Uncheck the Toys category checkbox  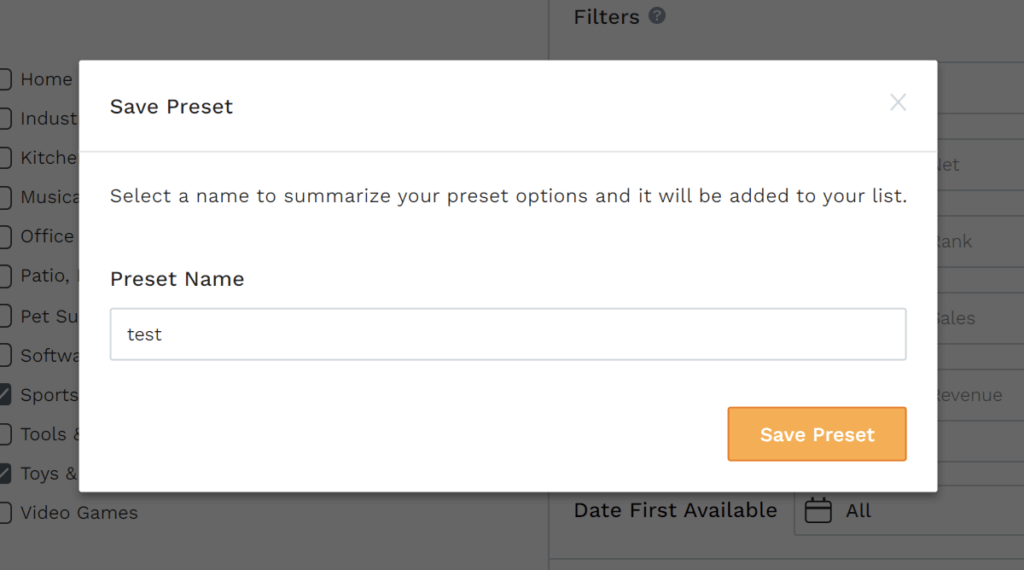tap(5, 473)
